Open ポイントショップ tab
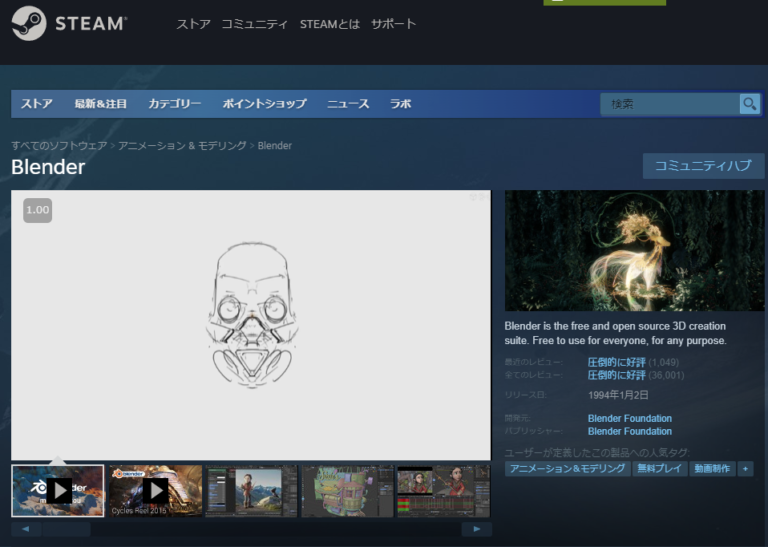 click(264, 104)
